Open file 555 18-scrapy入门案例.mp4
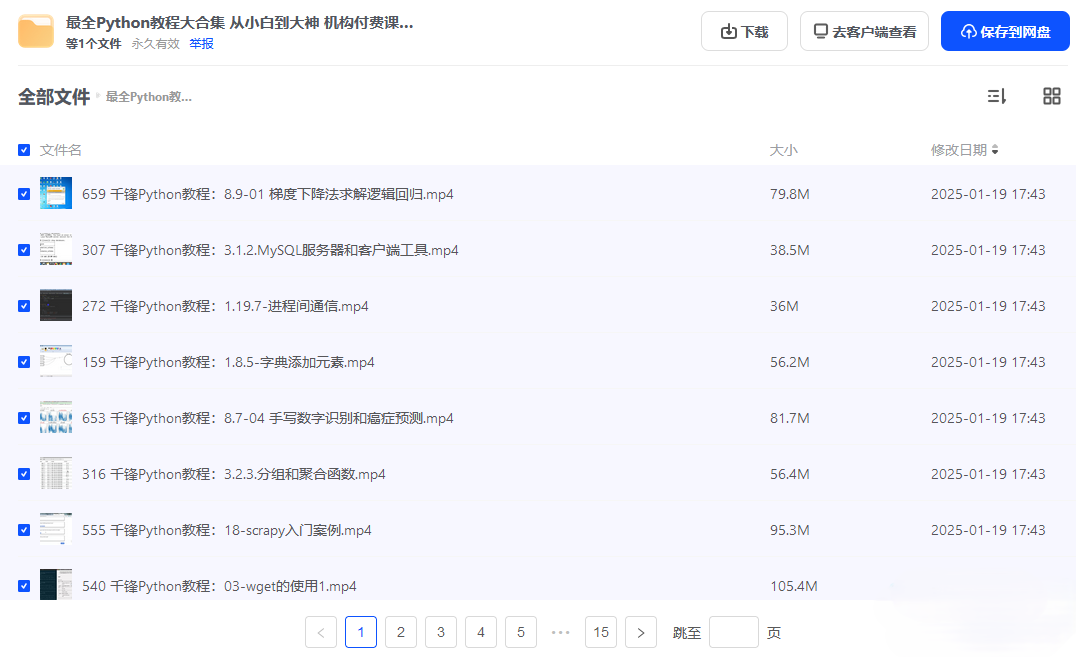This screenshot has width=1076, height=657. tap(226, 530)
